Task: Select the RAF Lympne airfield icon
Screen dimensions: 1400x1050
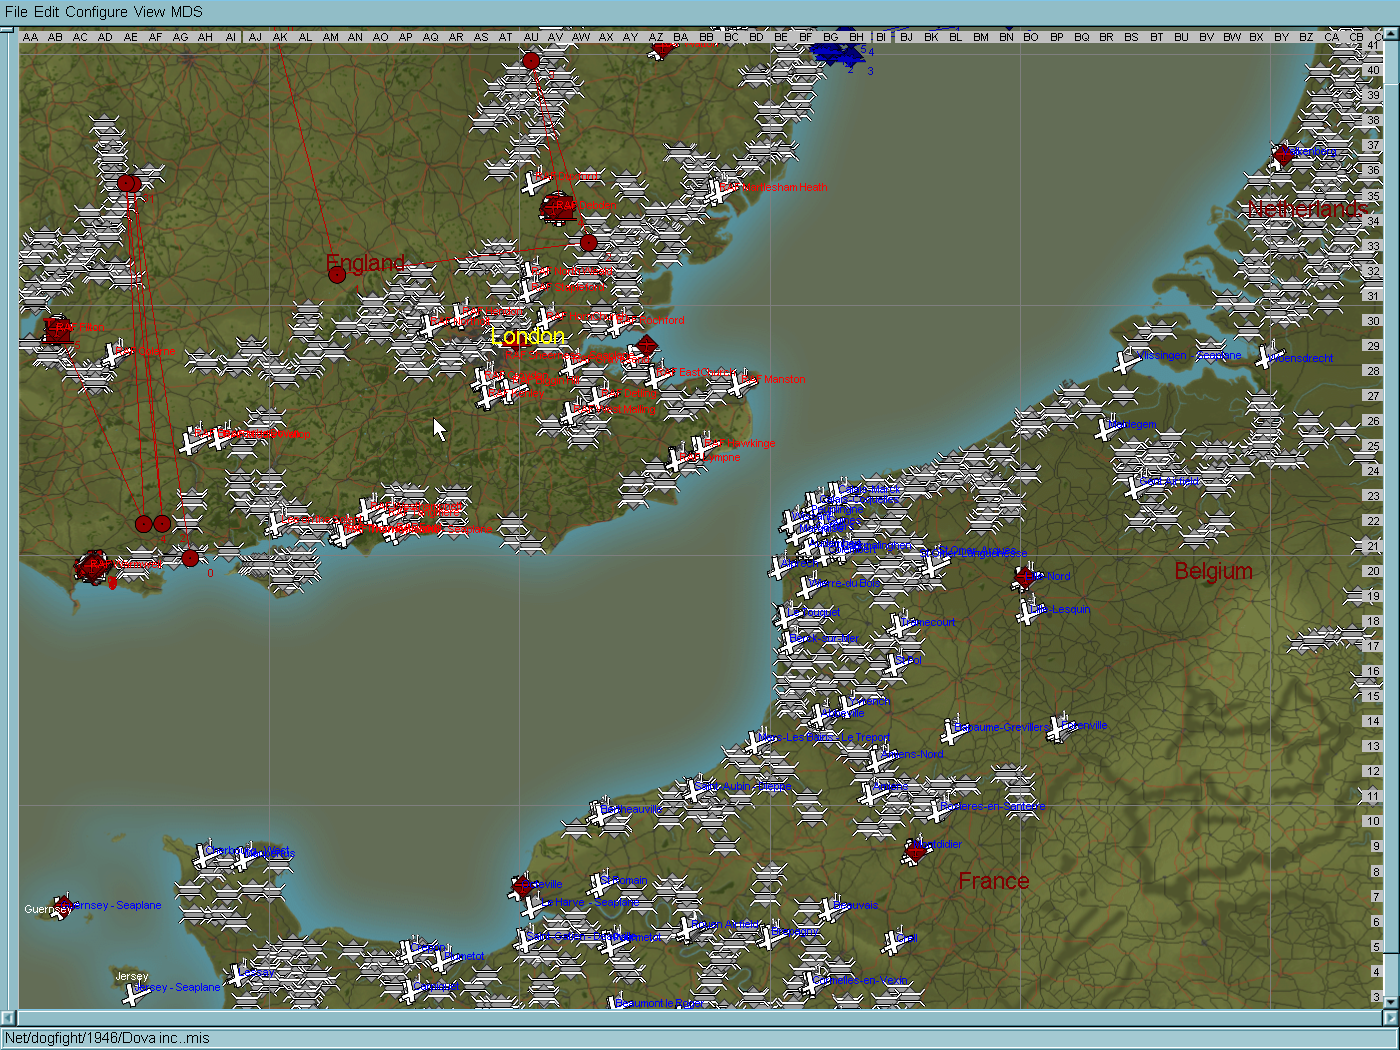Action: coord(676,460)
